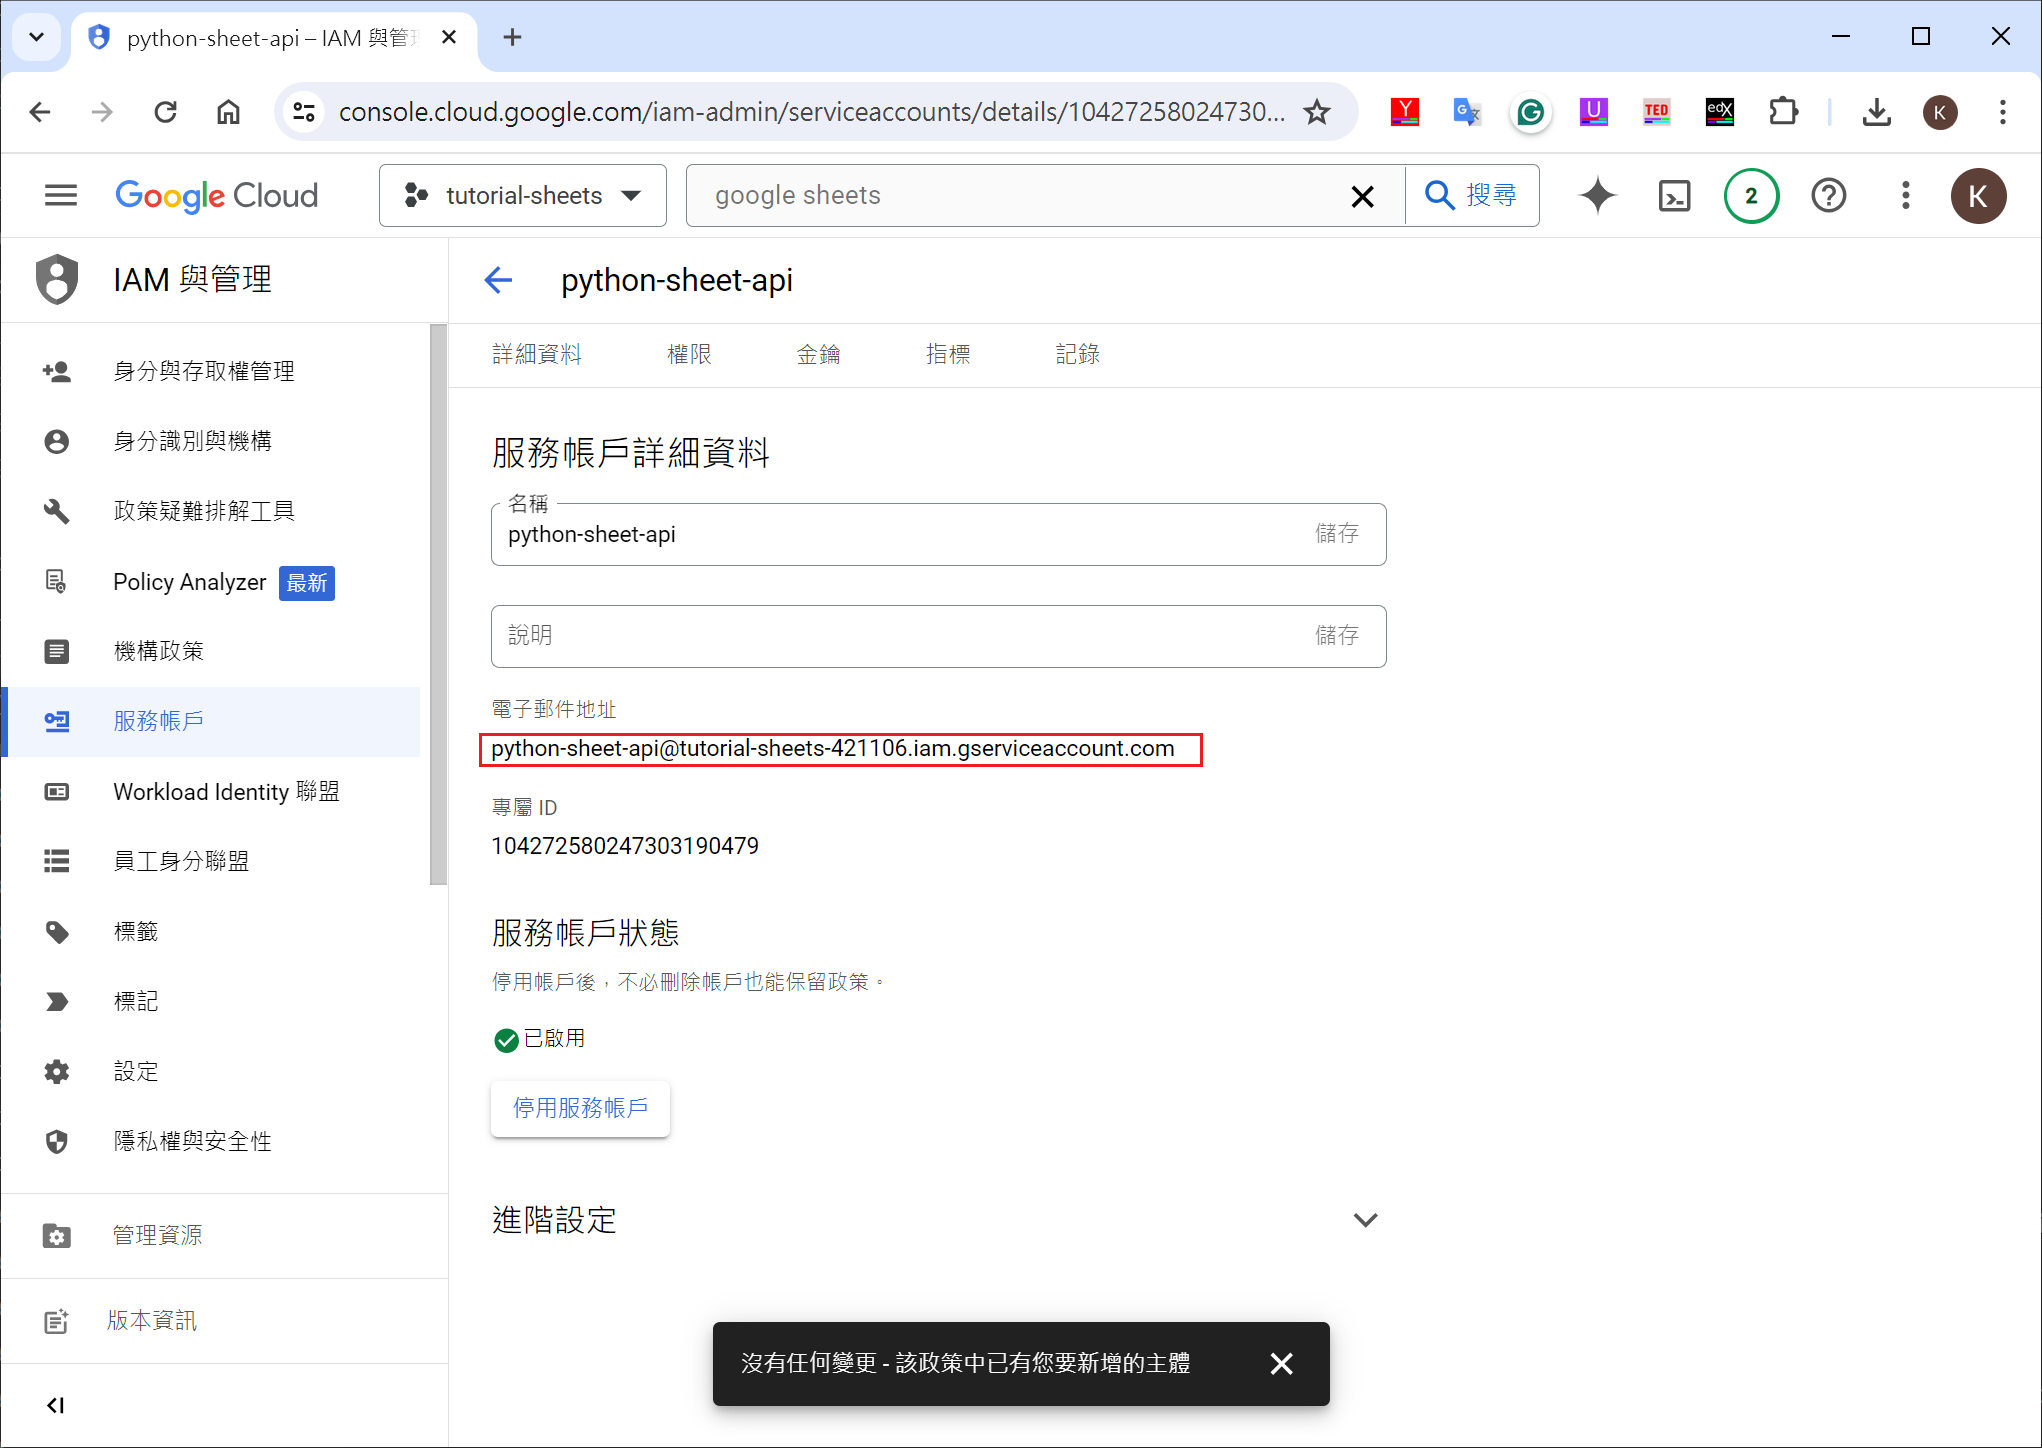Collapse the IAM sidebar navigation panel

click(x=56, y=1405)
